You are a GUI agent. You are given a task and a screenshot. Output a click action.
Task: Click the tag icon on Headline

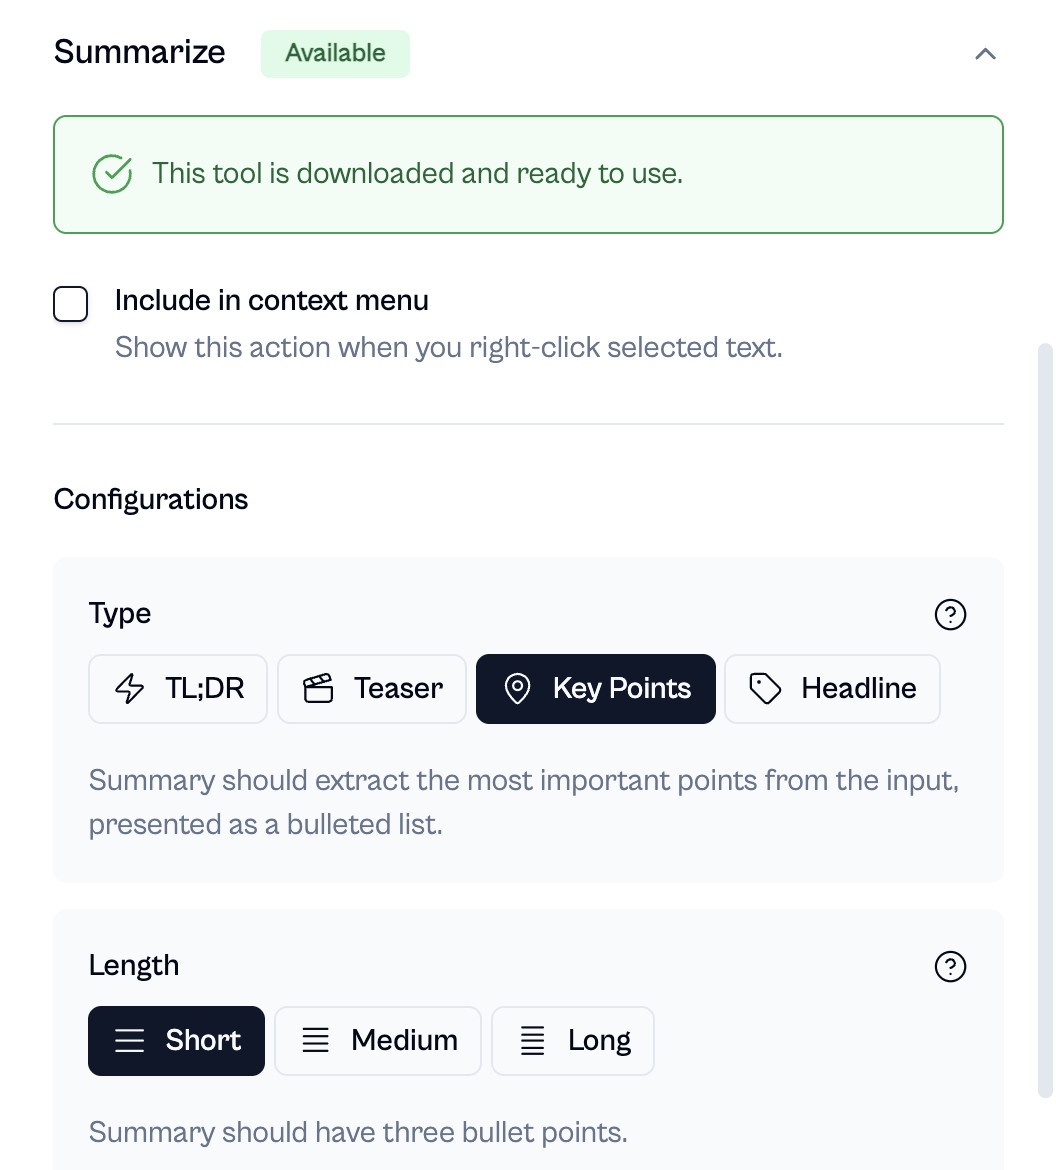765,689
